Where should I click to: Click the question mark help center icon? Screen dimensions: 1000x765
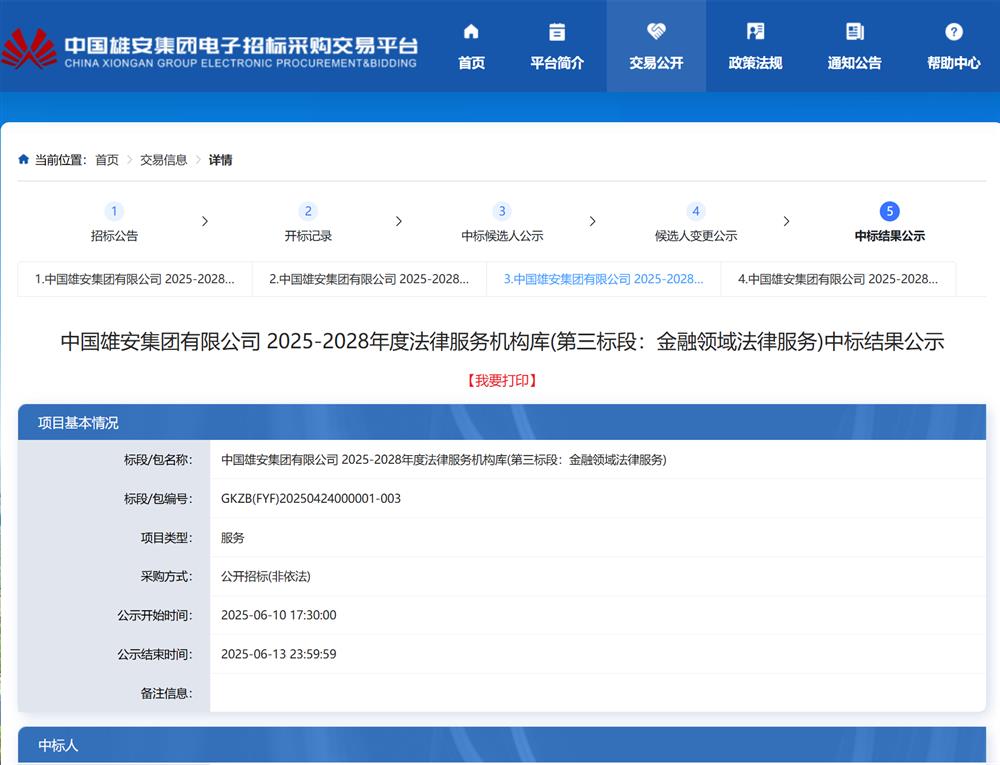pyautogui.click(x=953, y=31)
